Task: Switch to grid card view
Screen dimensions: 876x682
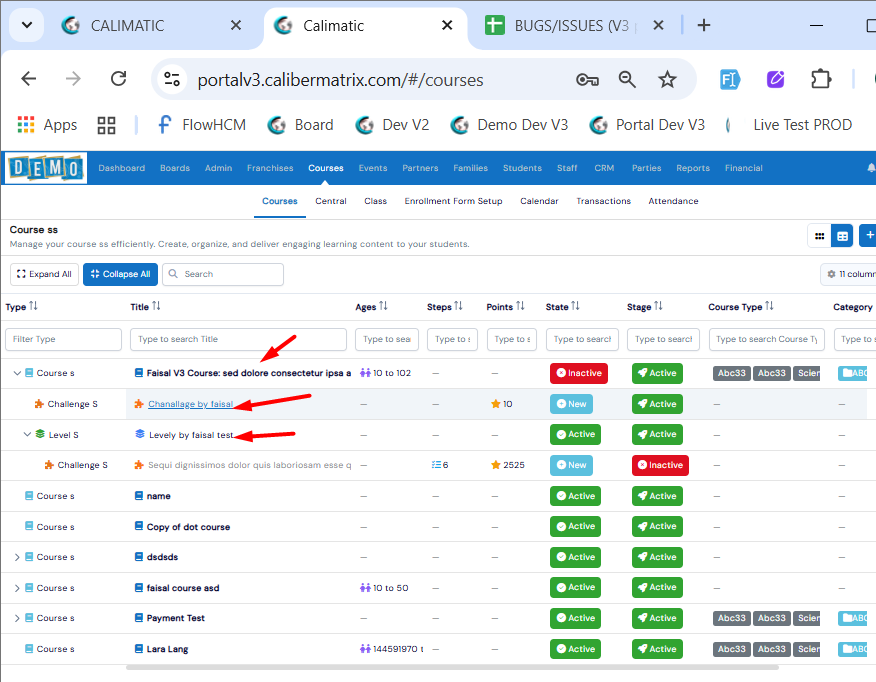Action: tap(819, 236)
